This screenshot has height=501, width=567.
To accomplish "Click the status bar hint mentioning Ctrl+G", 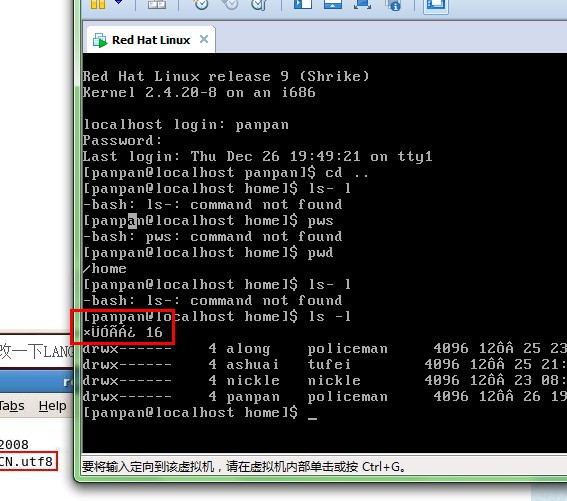I will [243, 467].
